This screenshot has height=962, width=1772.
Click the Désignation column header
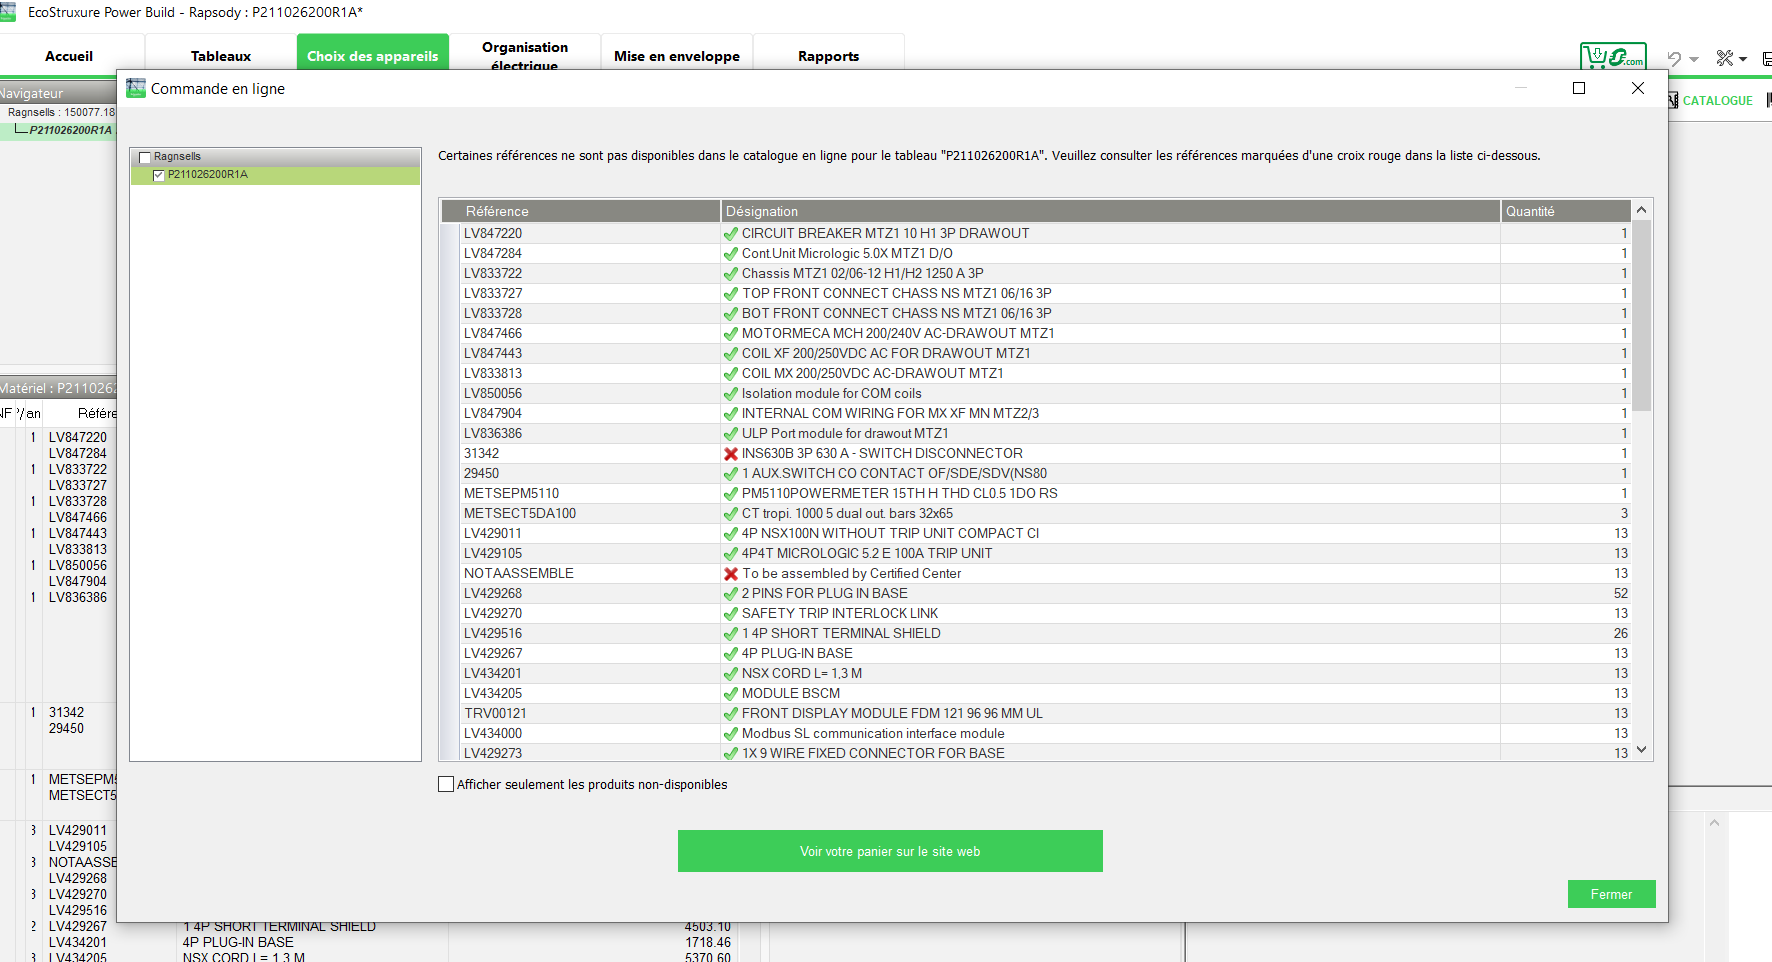1111,211
